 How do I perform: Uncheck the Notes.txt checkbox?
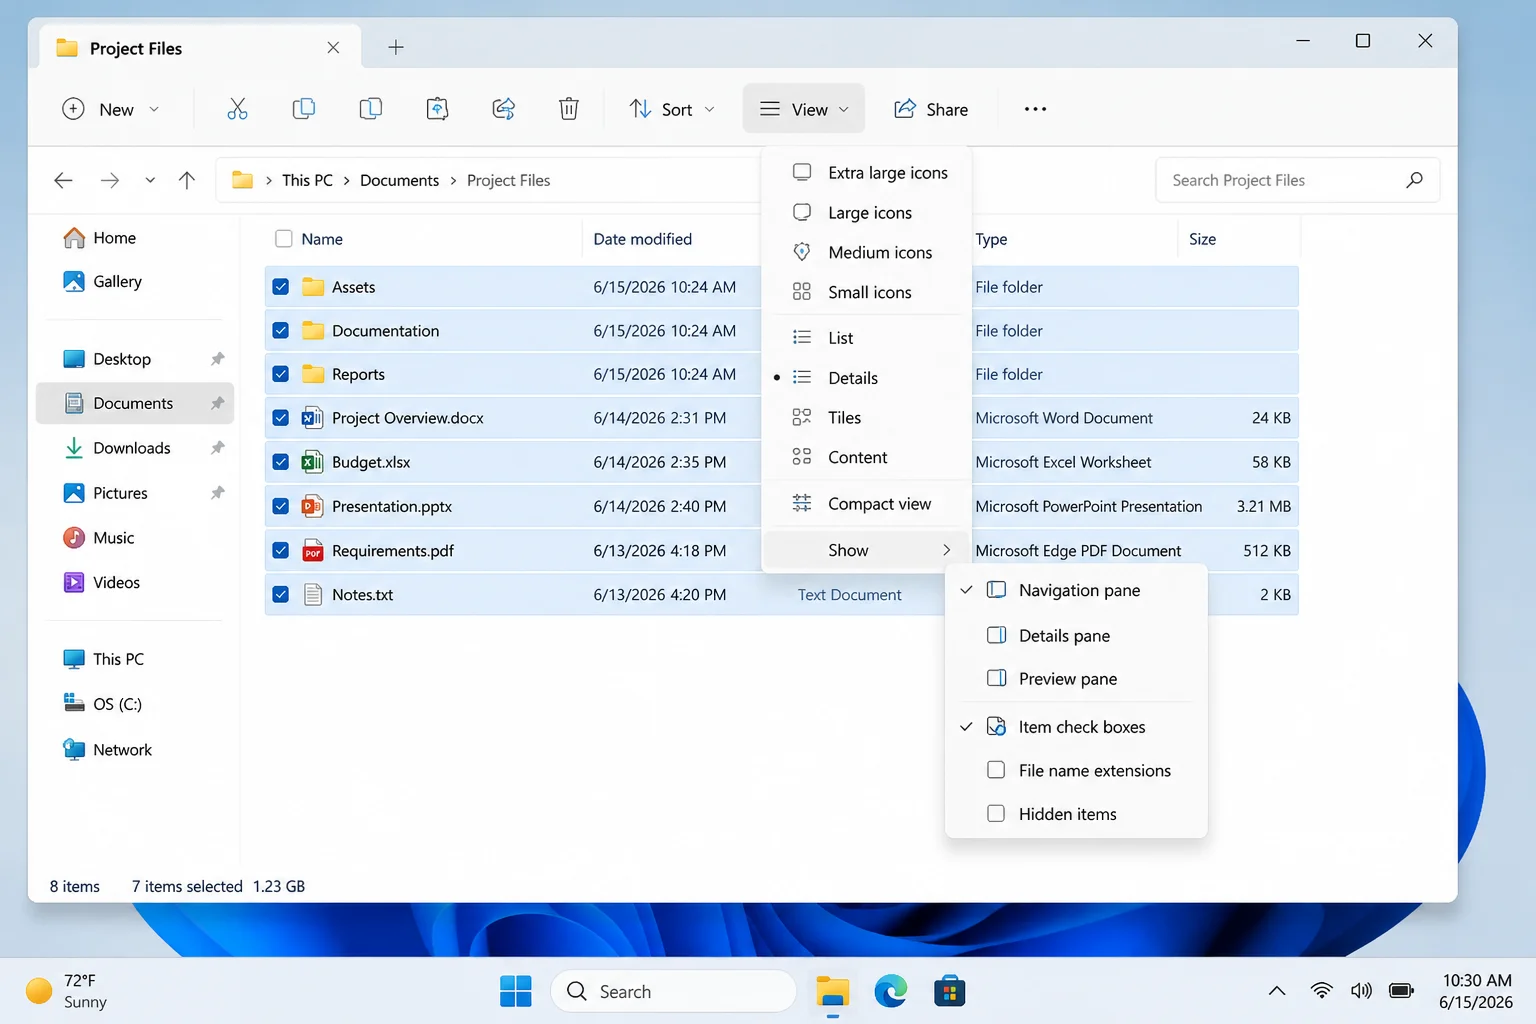coord(281,594)
